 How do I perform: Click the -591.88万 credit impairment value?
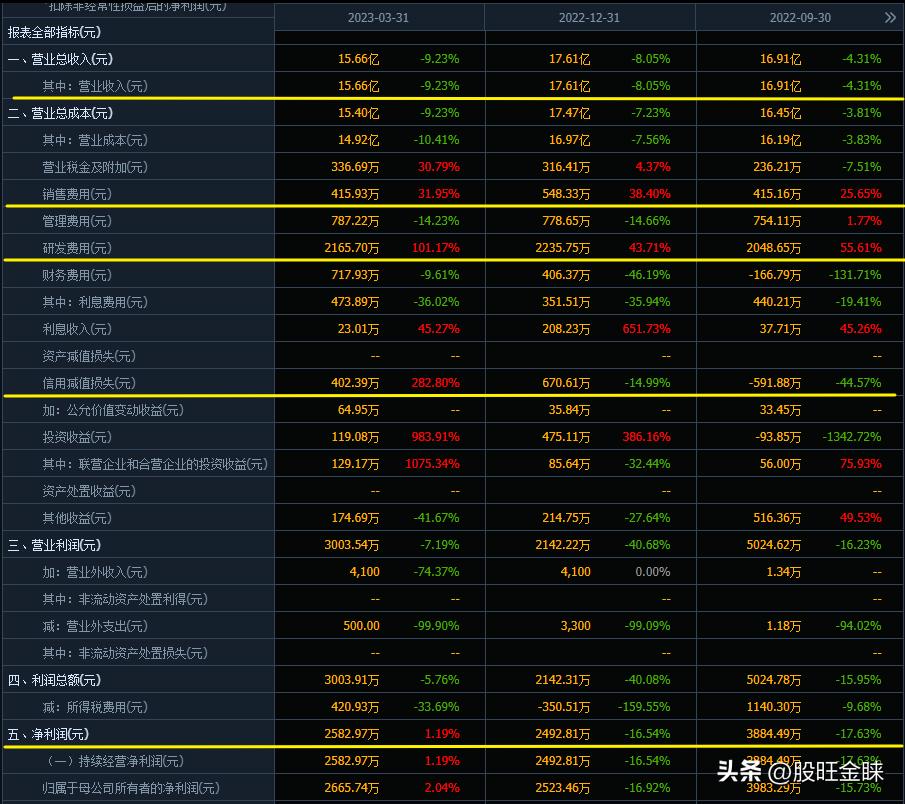[x=775, y=383]
